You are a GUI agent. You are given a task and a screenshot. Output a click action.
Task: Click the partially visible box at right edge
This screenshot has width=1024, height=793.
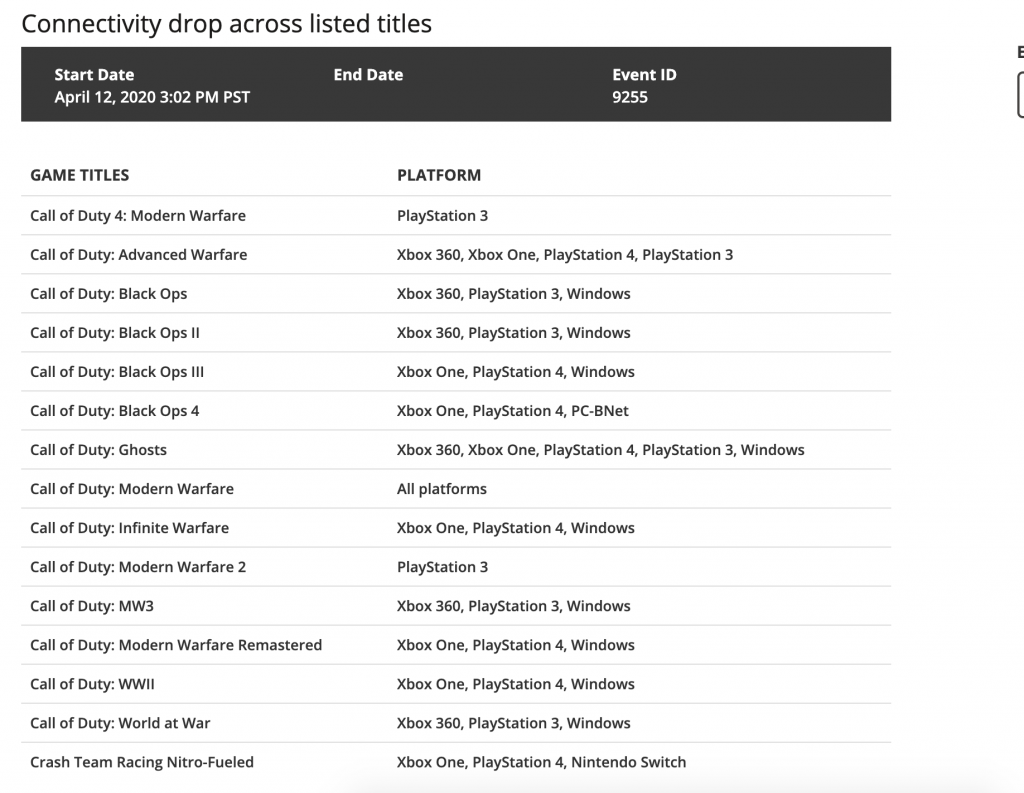tap(1019, 96)
